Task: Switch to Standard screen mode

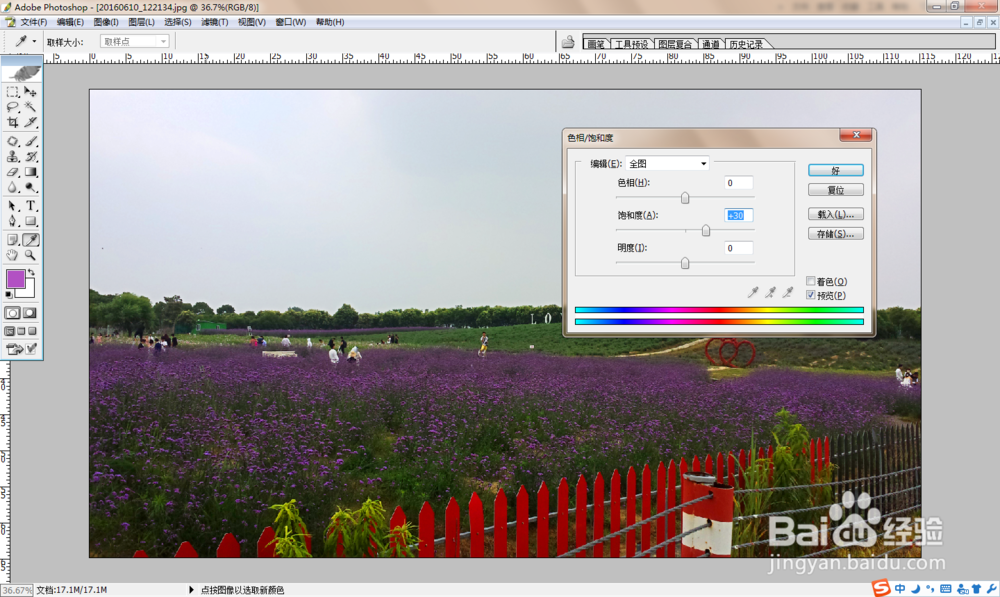Action: 10,332
